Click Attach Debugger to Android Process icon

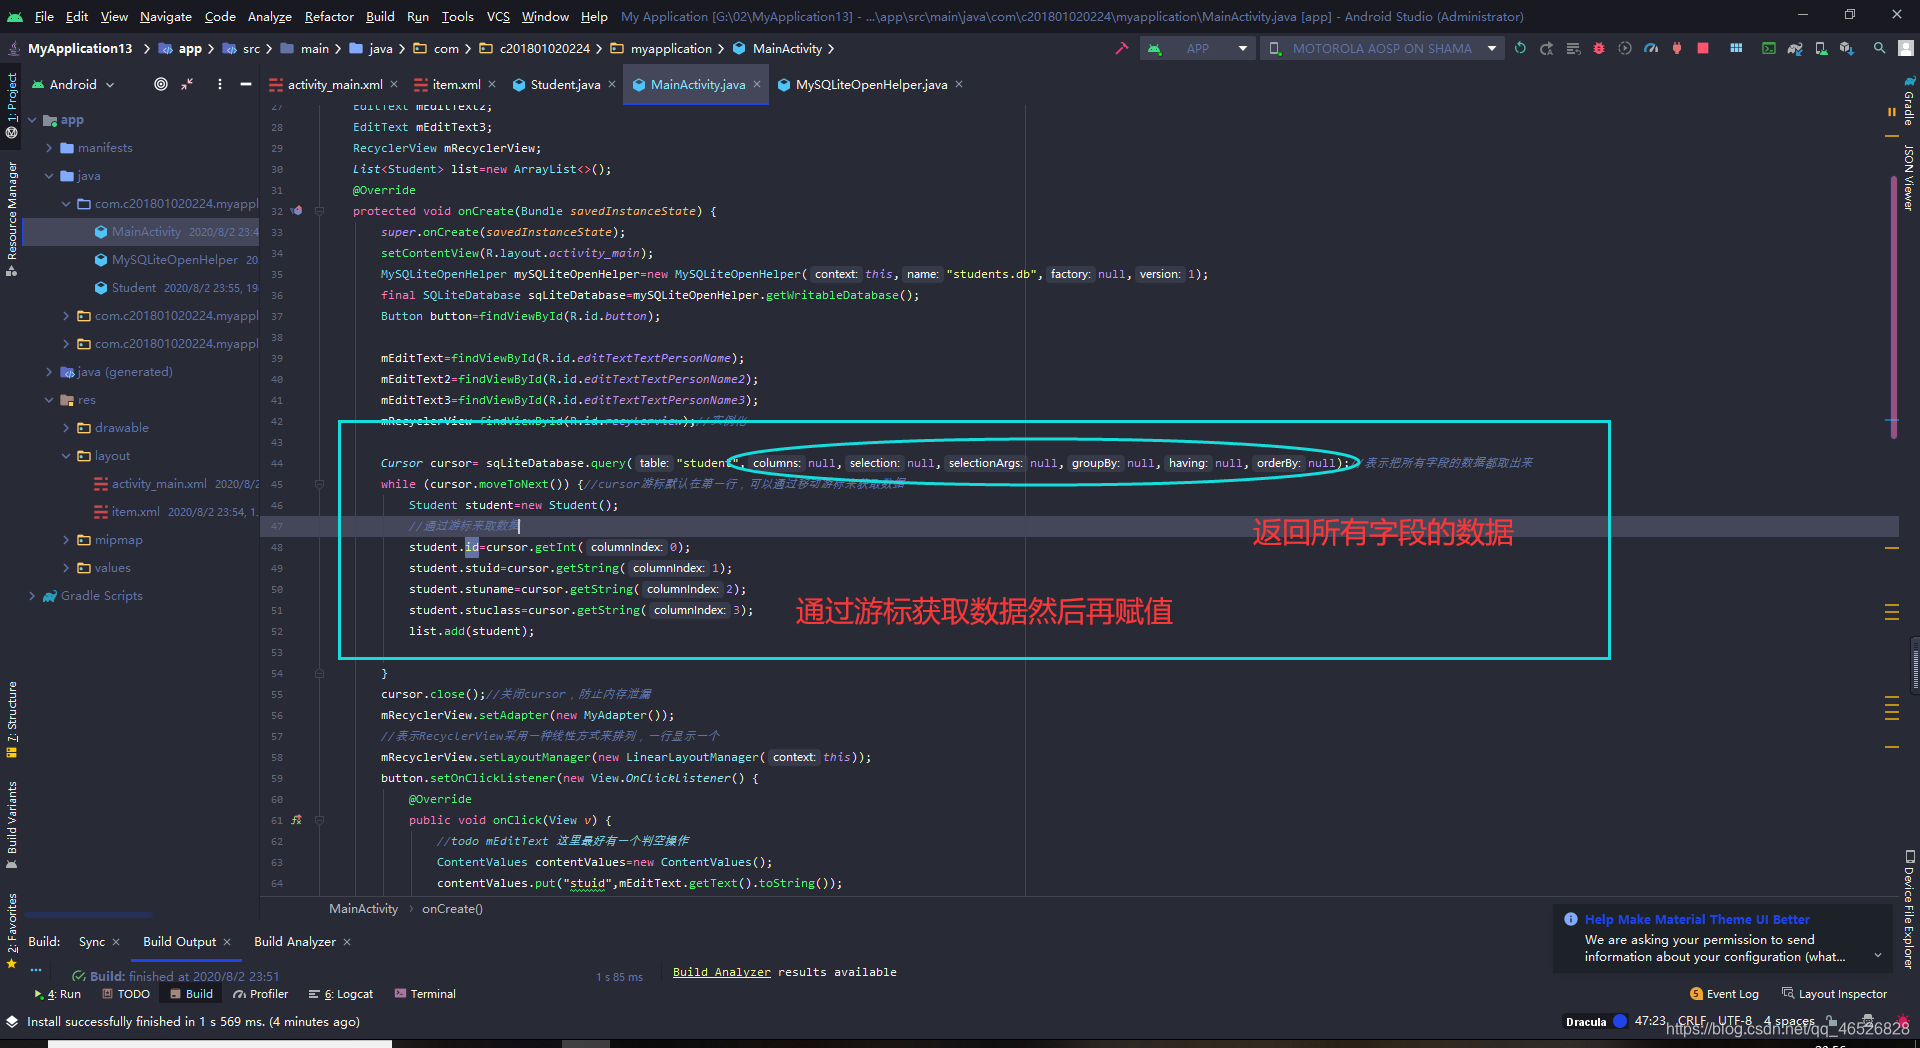click(1677, 48)
